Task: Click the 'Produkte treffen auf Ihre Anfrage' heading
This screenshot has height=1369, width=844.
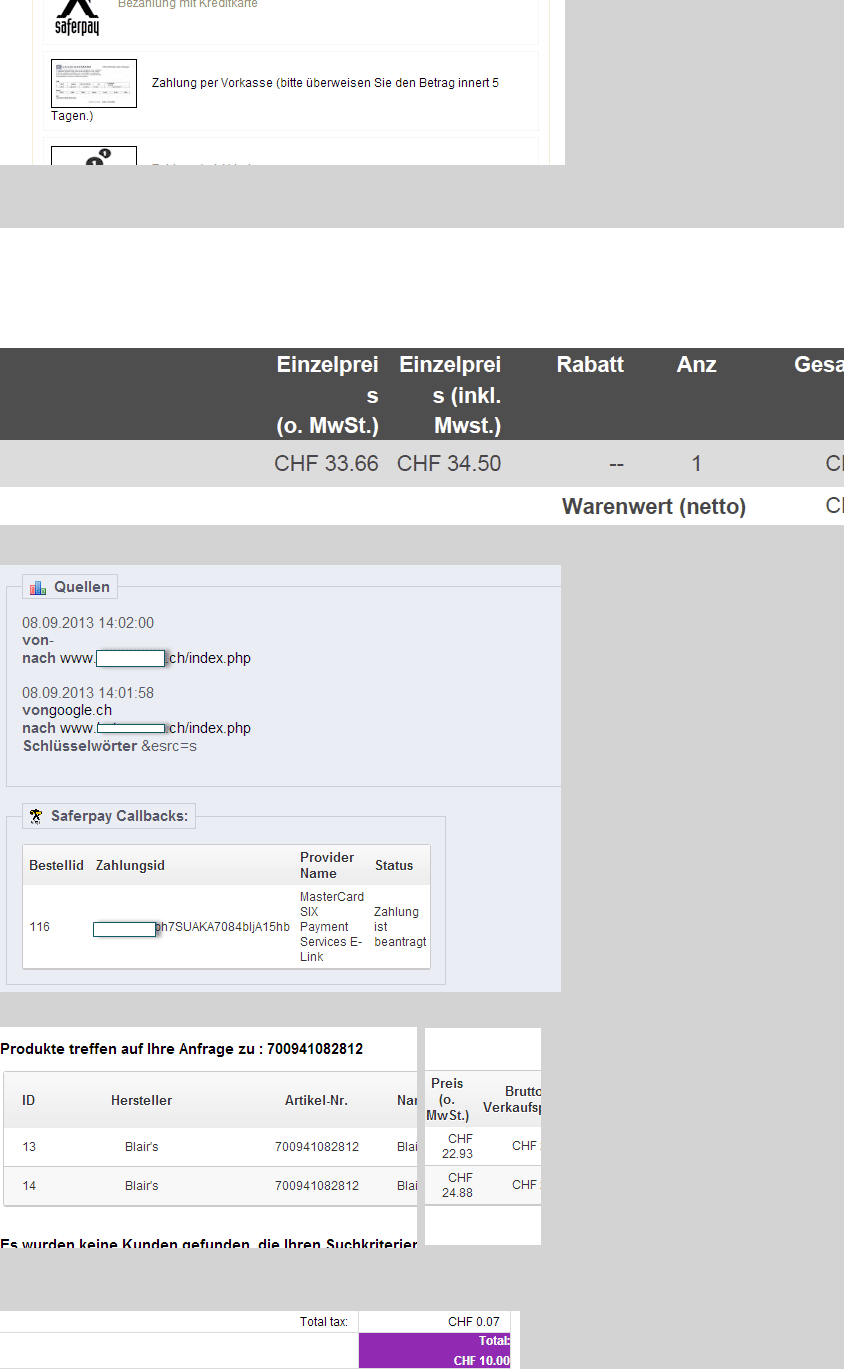Action: click(181, 1049)
